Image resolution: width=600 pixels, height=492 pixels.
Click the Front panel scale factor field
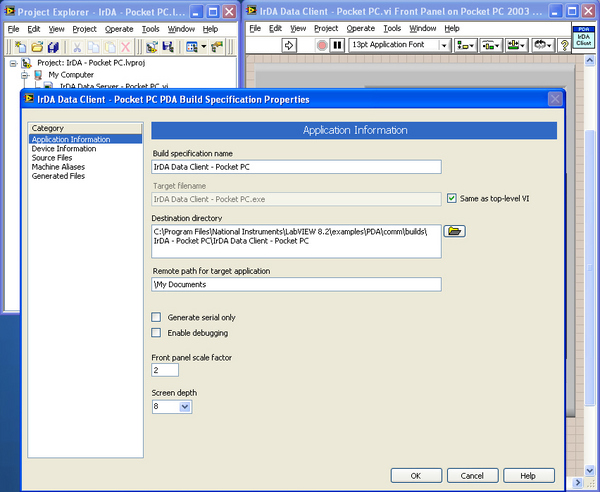pos(165,370)
